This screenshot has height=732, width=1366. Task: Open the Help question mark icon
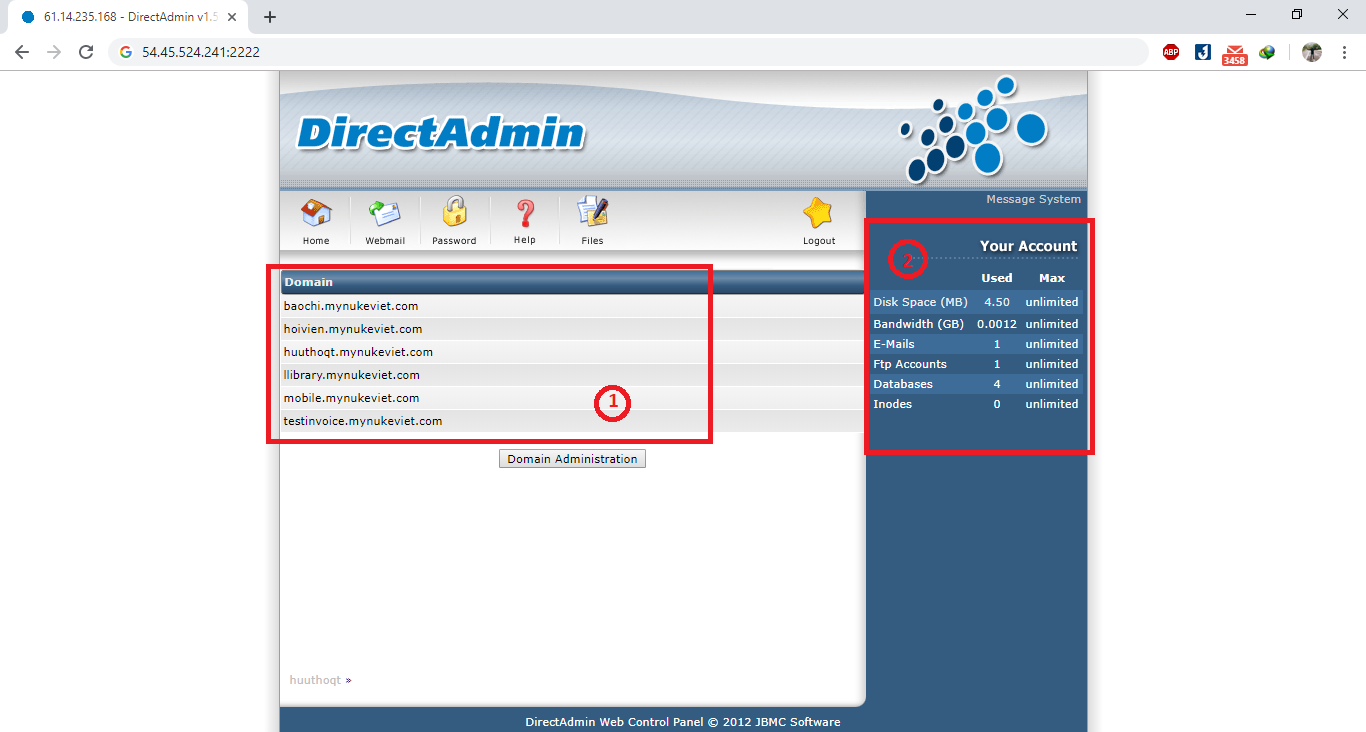point(525,214)
